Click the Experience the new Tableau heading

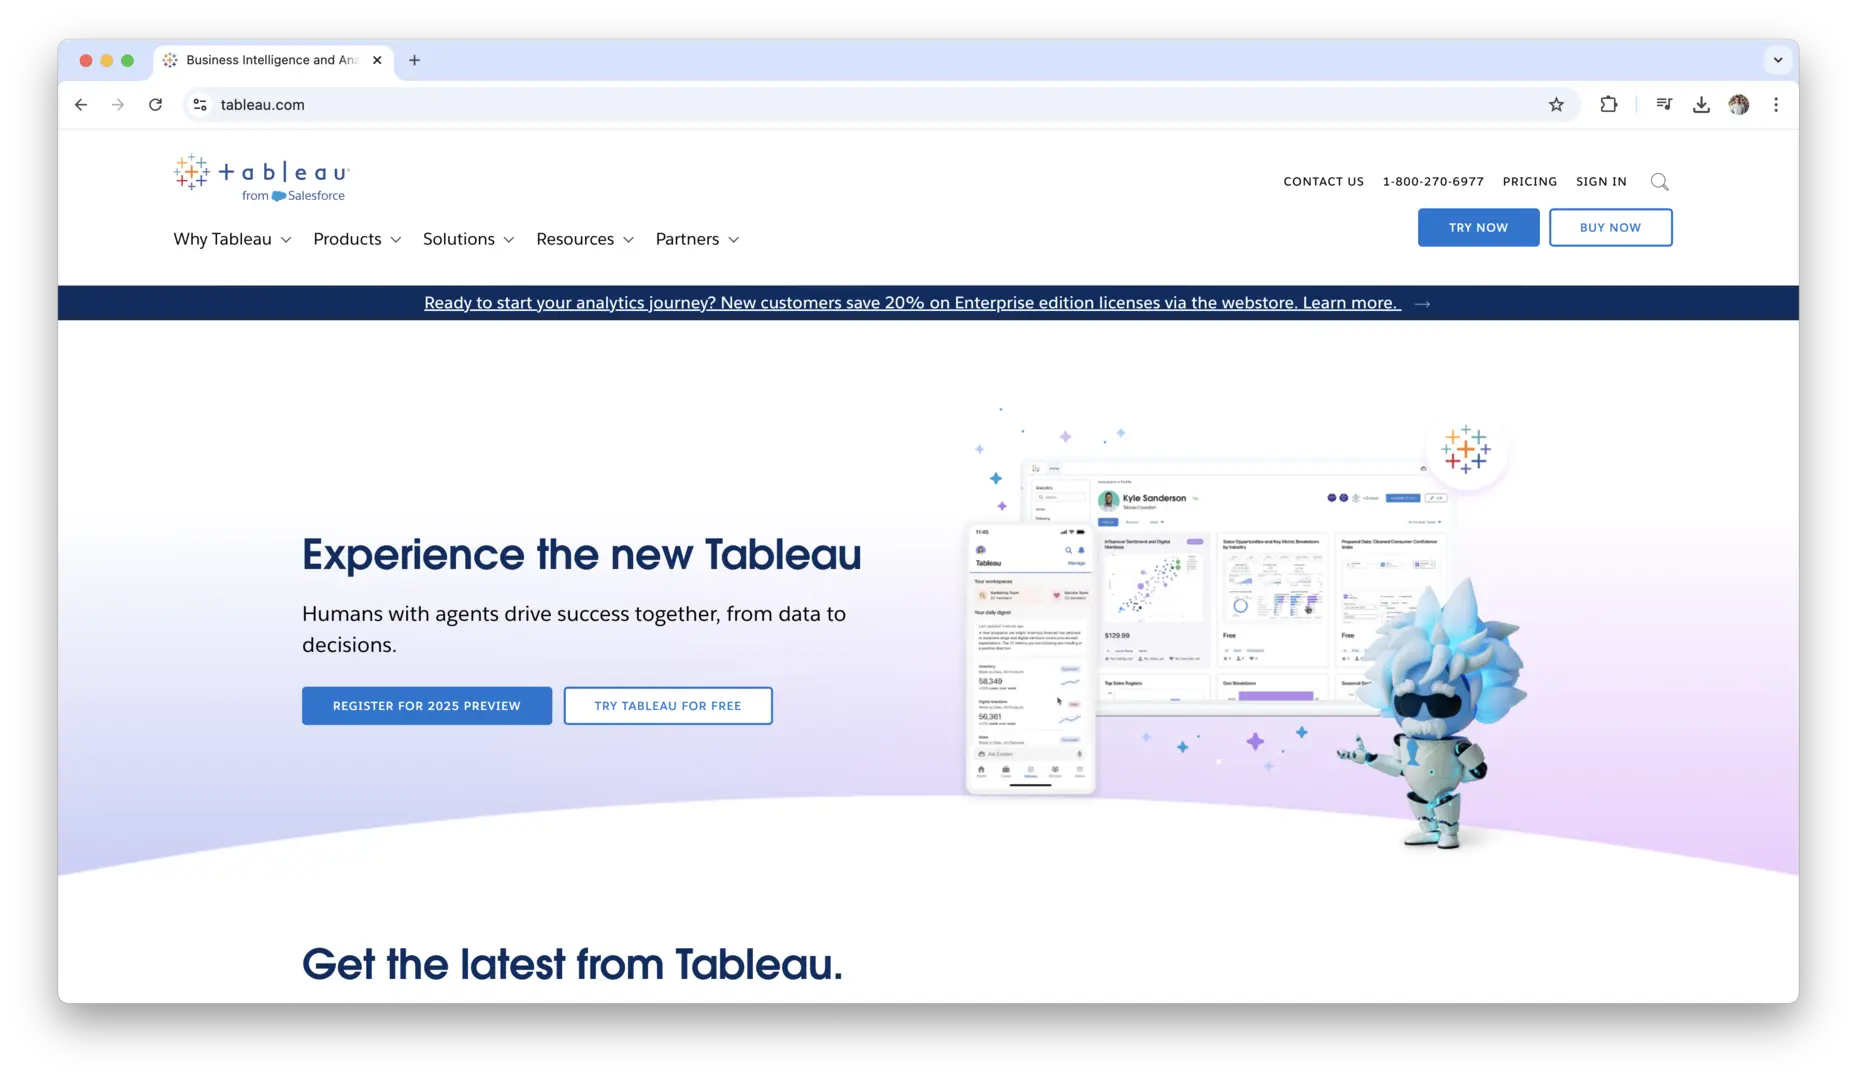pos(581,554)
